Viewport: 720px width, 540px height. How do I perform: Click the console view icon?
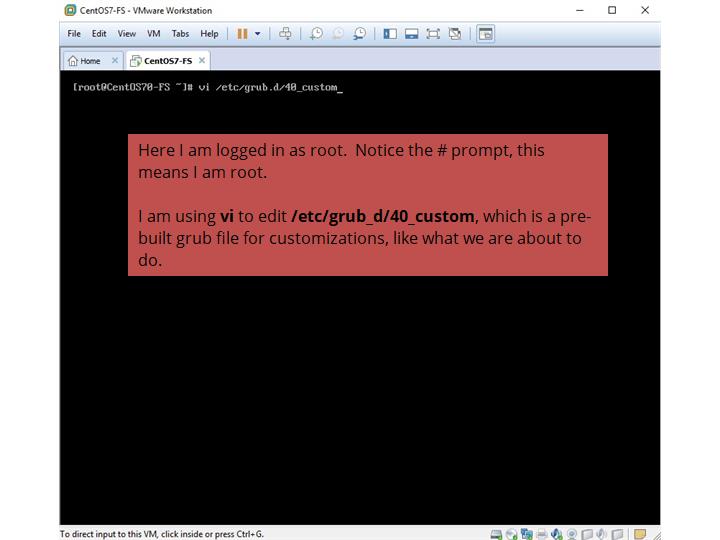point(485,33)
